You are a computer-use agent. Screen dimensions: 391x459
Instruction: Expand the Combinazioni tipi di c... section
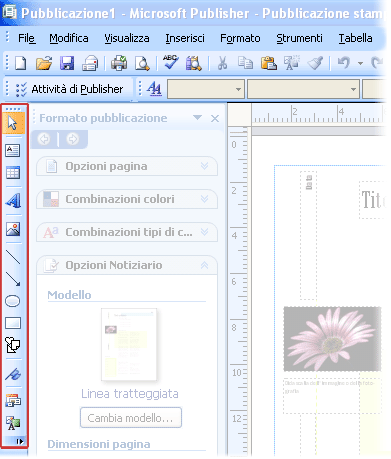click(x=127, y=232)
